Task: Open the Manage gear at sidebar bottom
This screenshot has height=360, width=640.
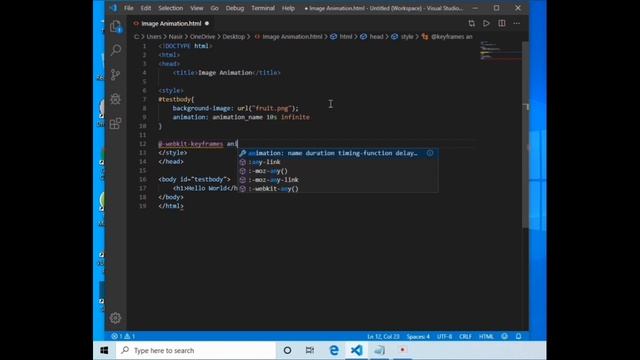Action: [116, 318]
